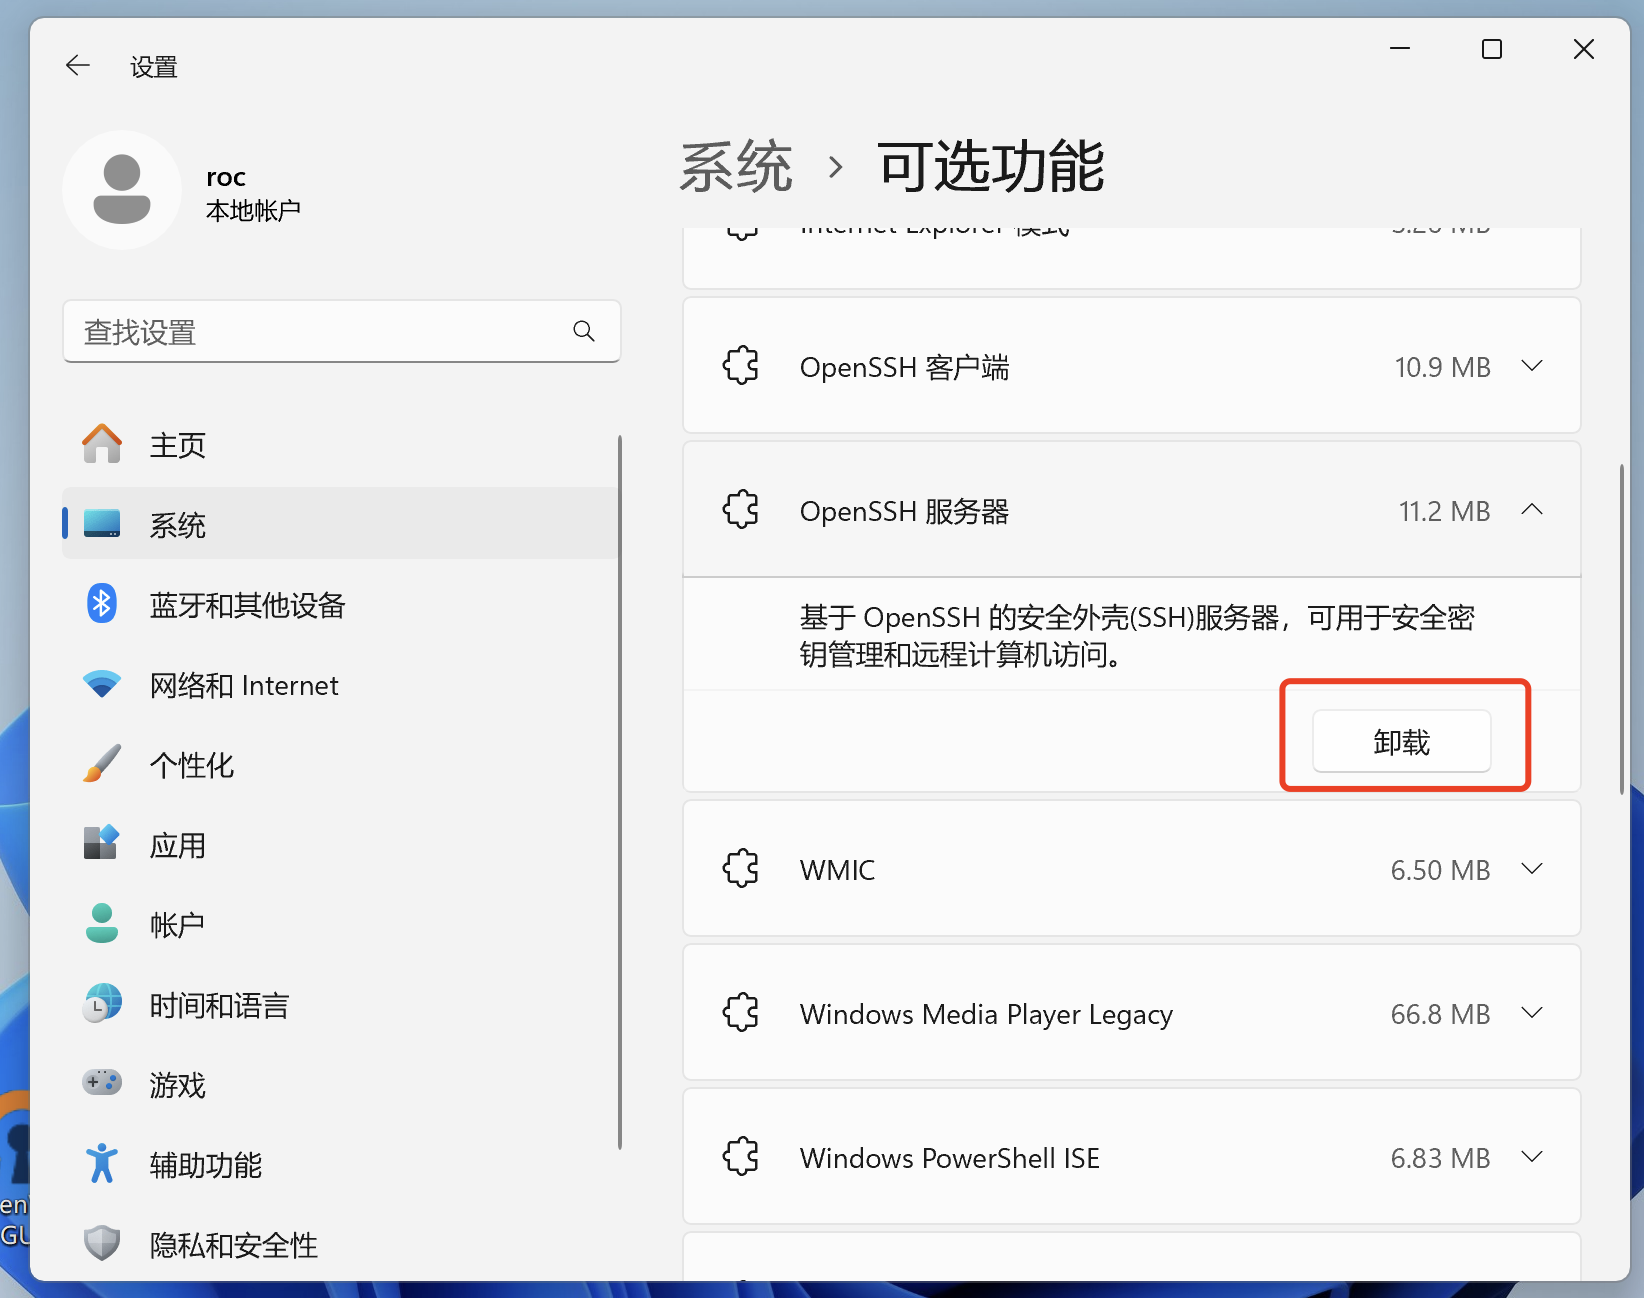Viewport: 1644px width, 1298px height.
Task: Click the Time and language globe icon
Action: [x=102, y=1004]
